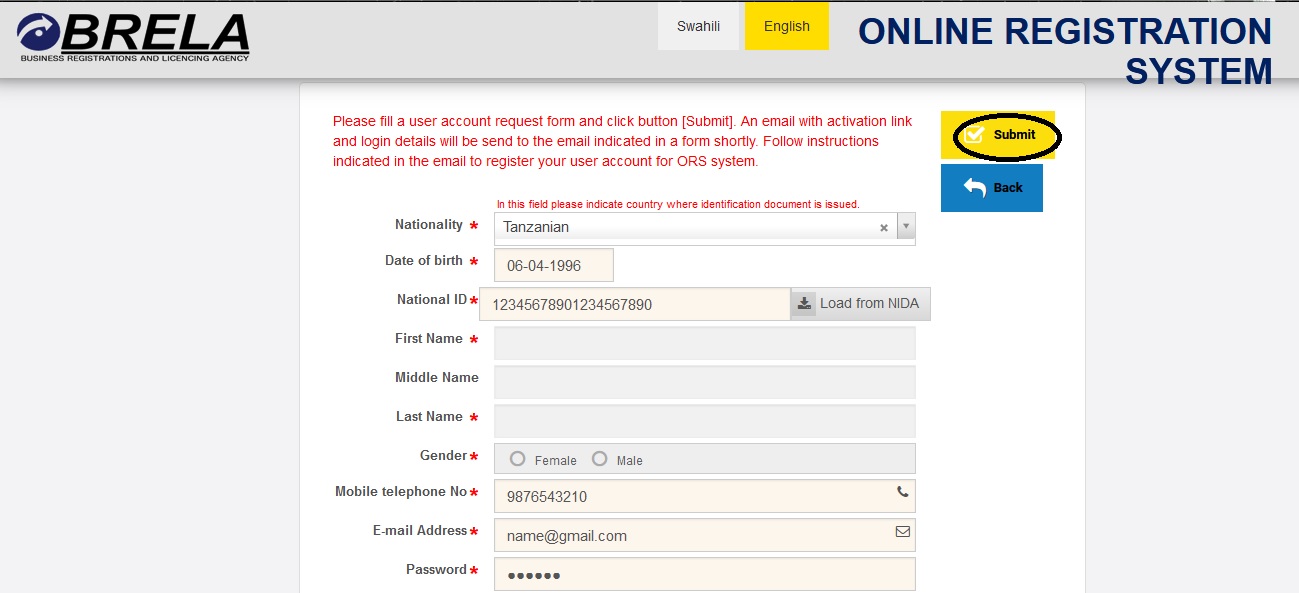Focus the Middle Name text field

[x=704, y=382]
